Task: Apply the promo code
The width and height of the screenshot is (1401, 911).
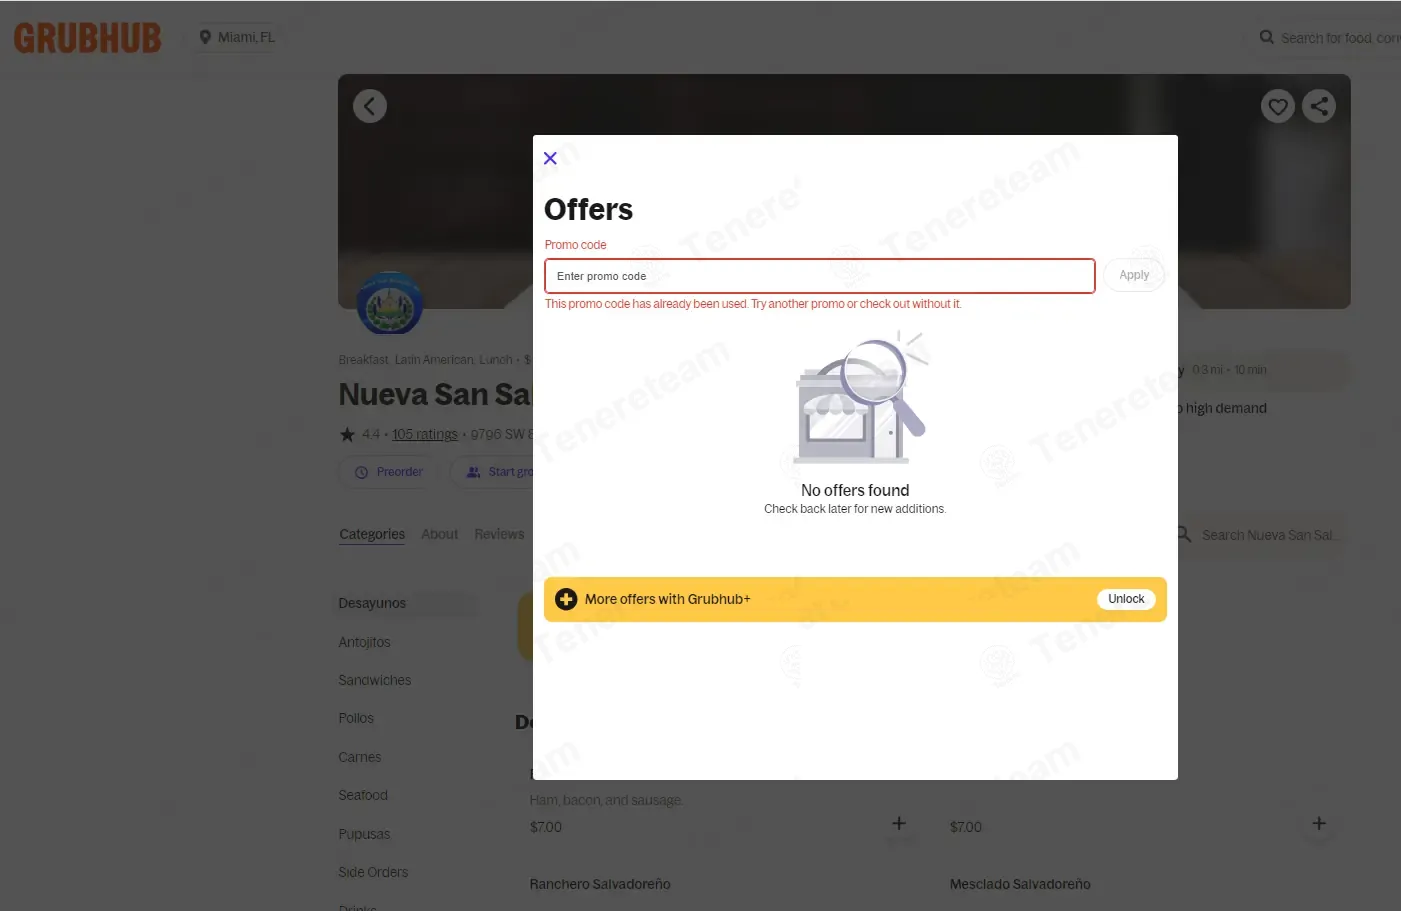Action: coord(1134,275)
